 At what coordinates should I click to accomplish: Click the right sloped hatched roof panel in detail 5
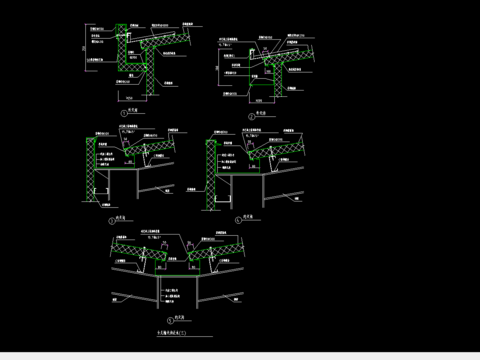(216, 252)
